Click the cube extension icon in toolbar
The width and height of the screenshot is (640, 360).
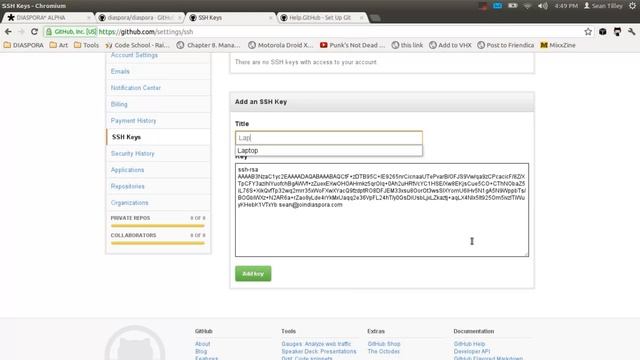pos(602,31)
